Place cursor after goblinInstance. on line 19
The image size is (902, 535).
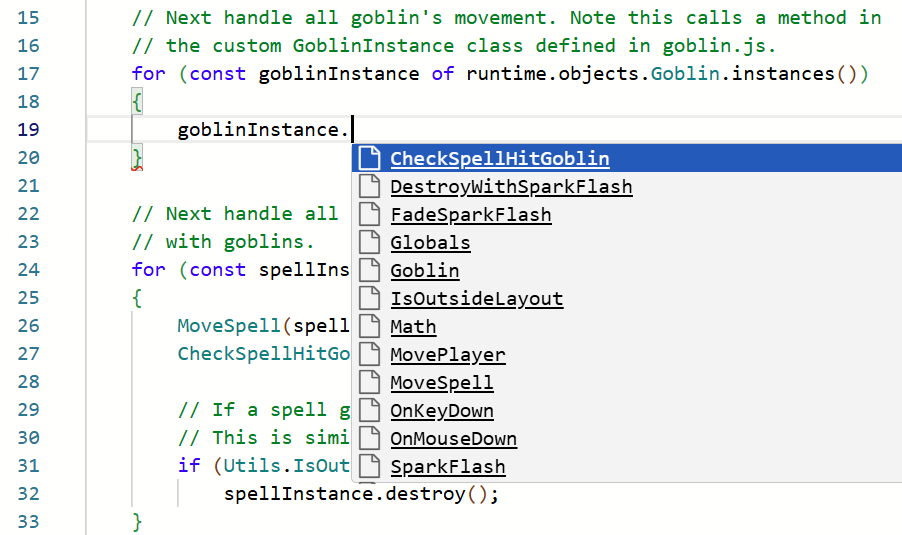click(x=352, y=129)
